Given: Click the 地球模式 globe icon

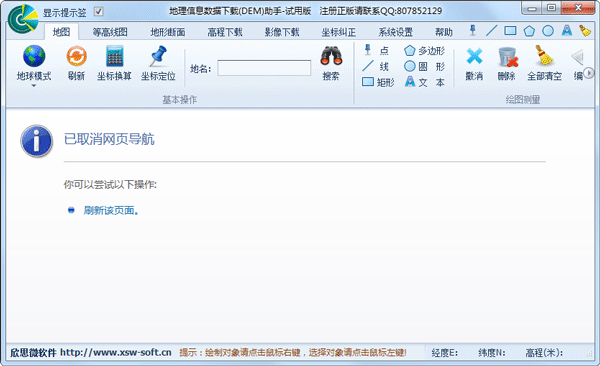Looking at the screenshot, I should tap(34, 56).
